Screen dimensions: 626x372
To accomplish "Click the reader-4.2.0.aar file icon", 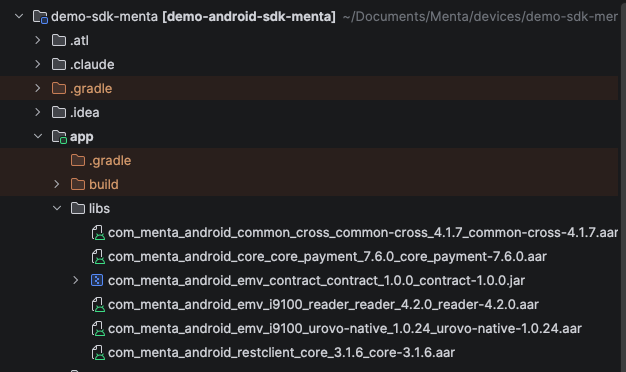I will click(98, 305).
